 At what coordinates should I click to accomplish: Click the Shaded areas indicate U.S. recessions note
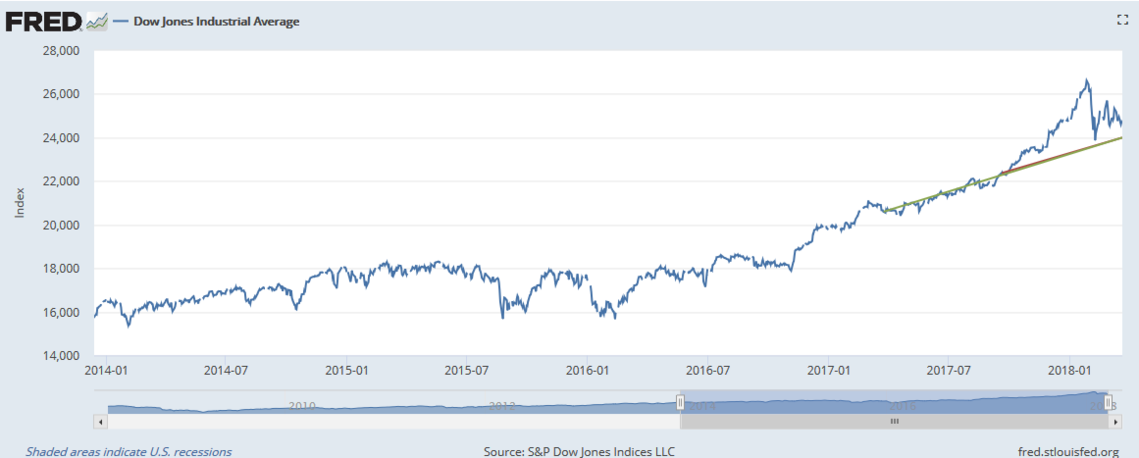[129, 451]
